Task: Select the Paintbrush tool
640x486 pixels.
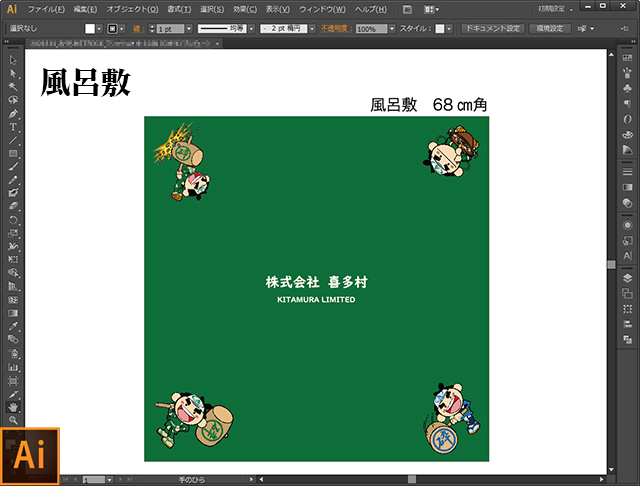Action: (13, 166)
